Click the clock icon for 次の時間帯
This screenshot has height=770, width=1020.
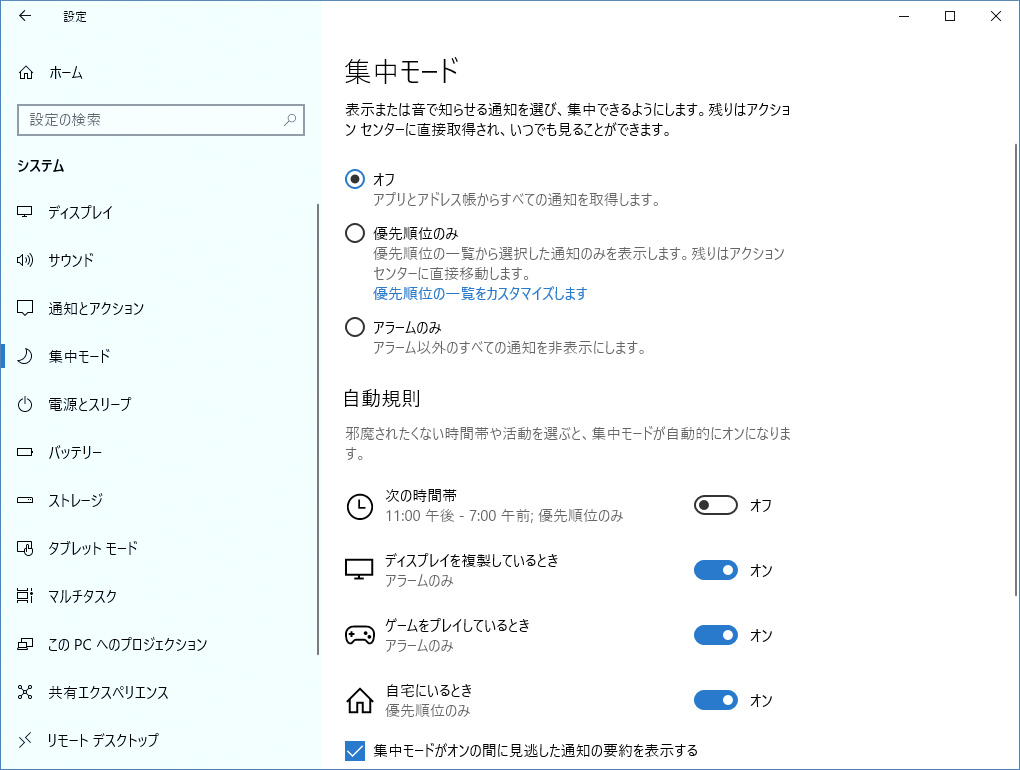tap(359, 506)
